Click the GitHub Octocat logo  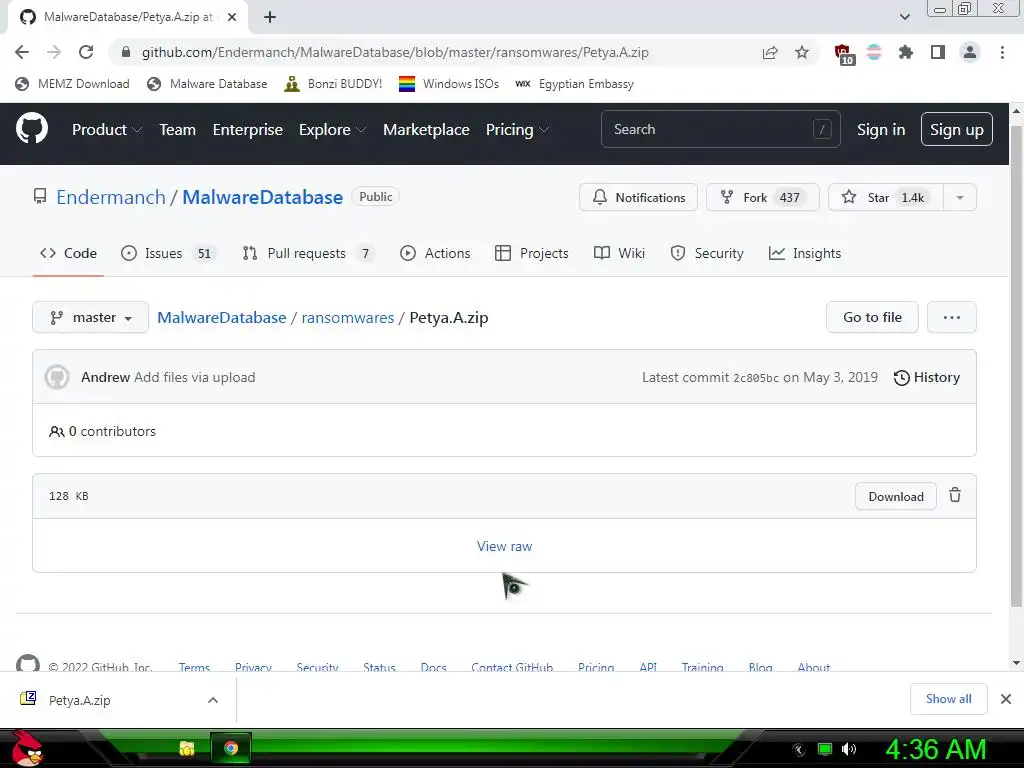[31, 129]
